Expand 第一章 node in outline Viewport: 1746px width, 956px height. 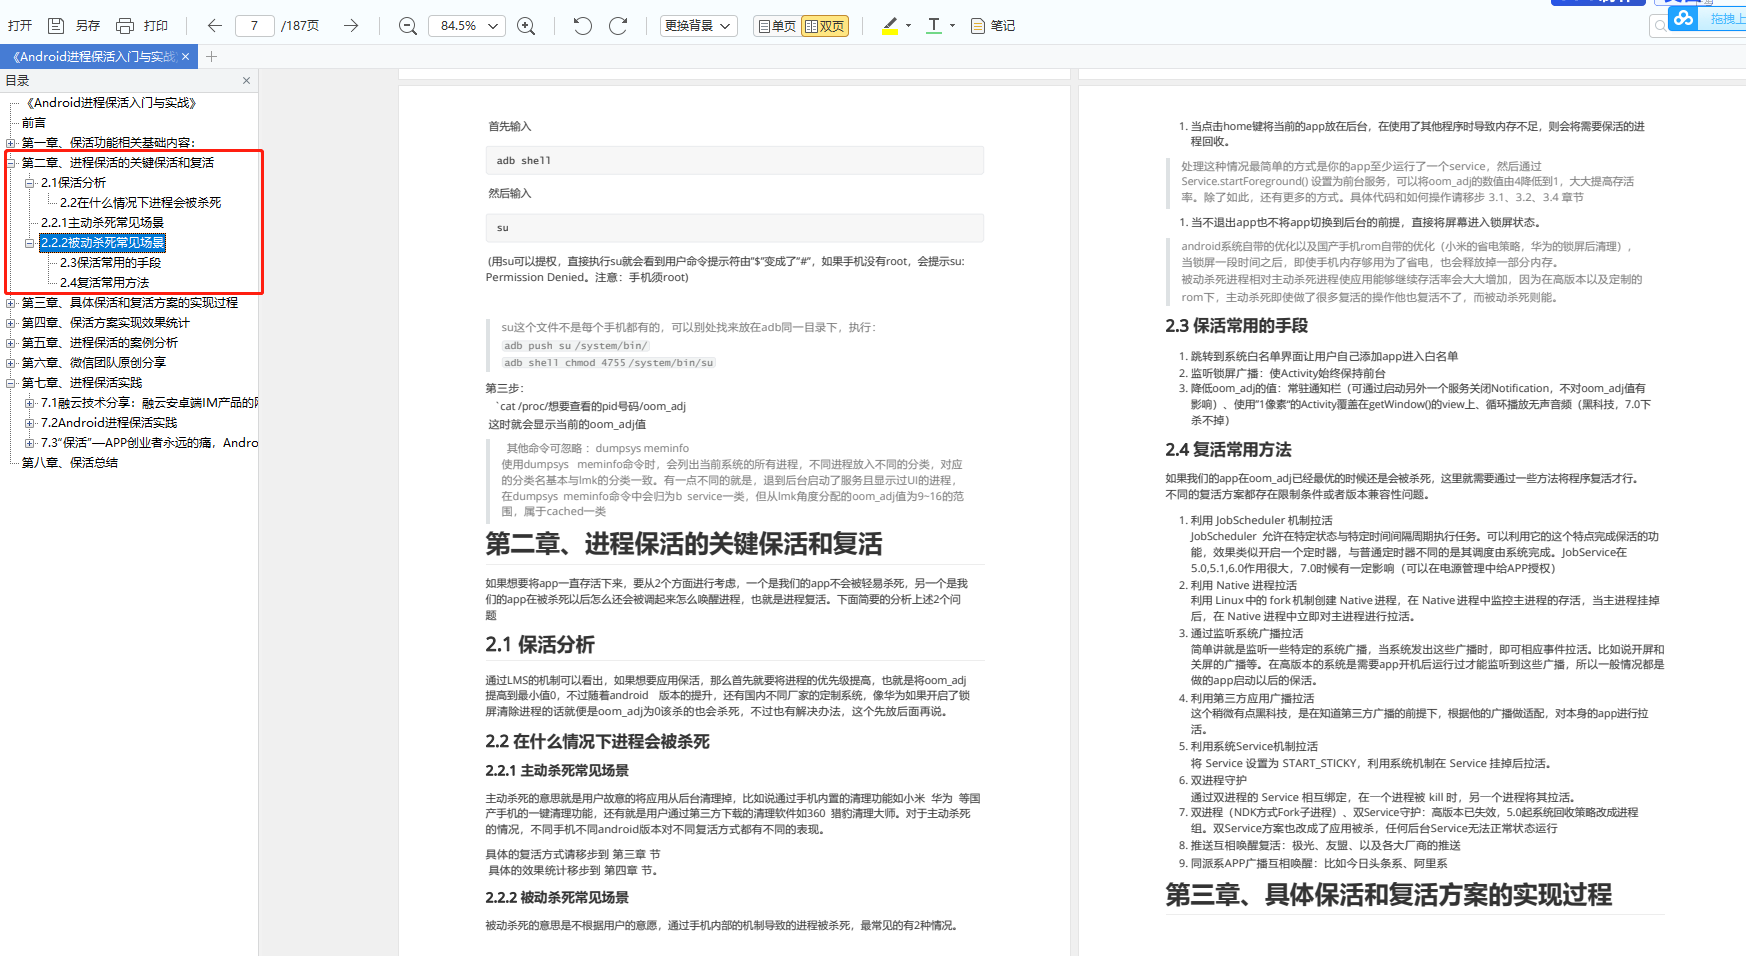[11, 143]
